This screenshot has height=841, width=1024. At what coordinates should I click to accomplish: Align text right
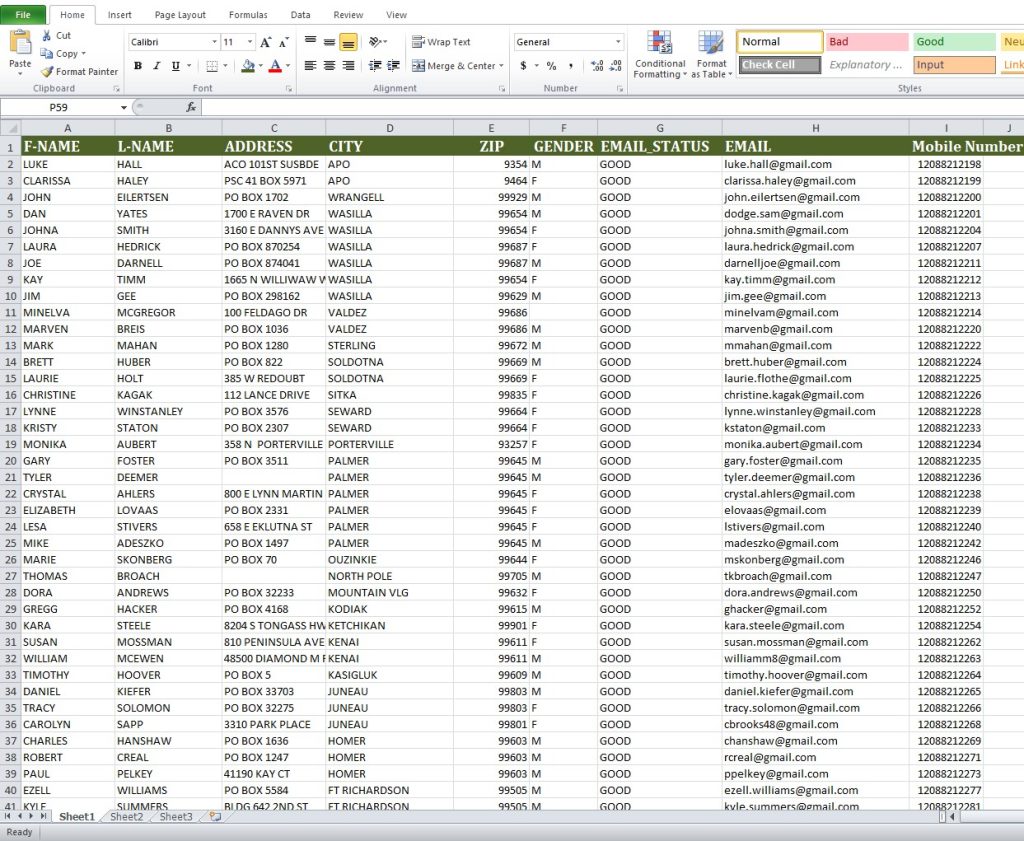(349, 66)
